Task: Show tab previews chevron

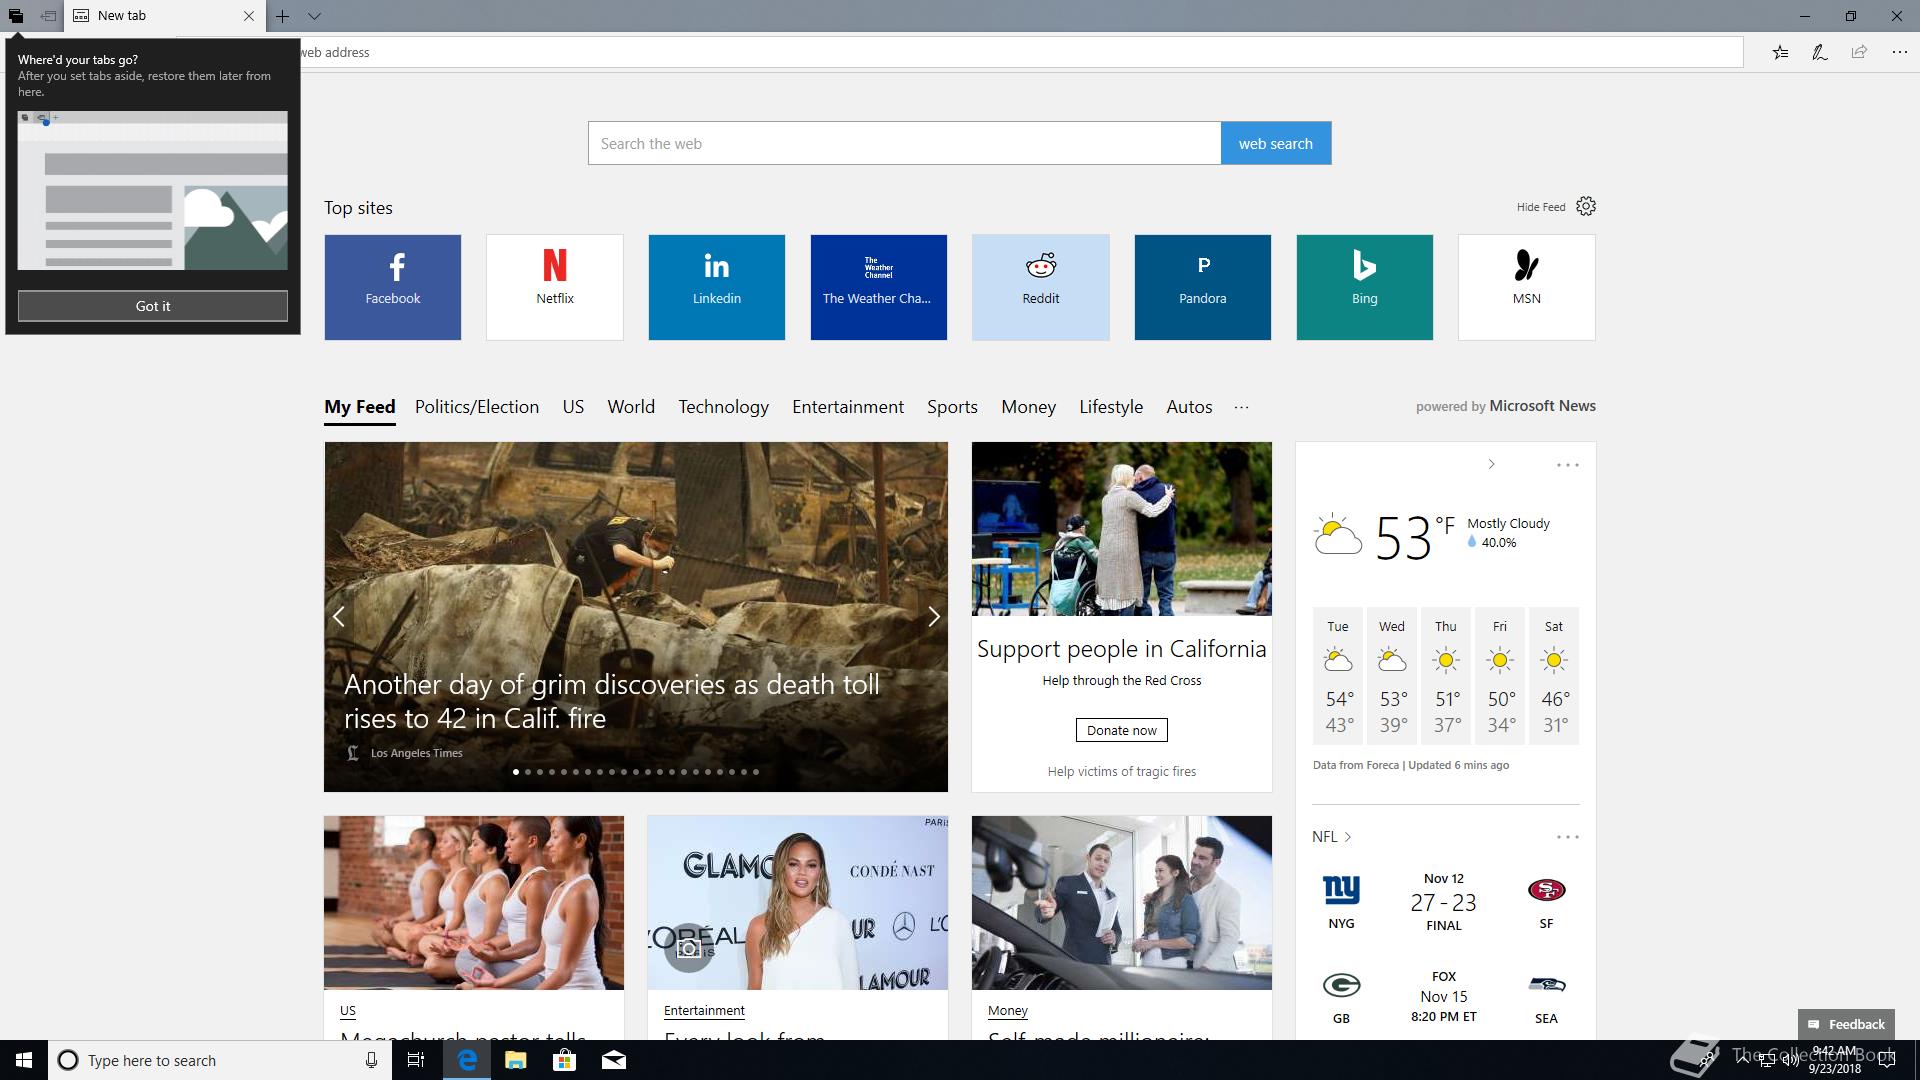Action: (314, 16)
